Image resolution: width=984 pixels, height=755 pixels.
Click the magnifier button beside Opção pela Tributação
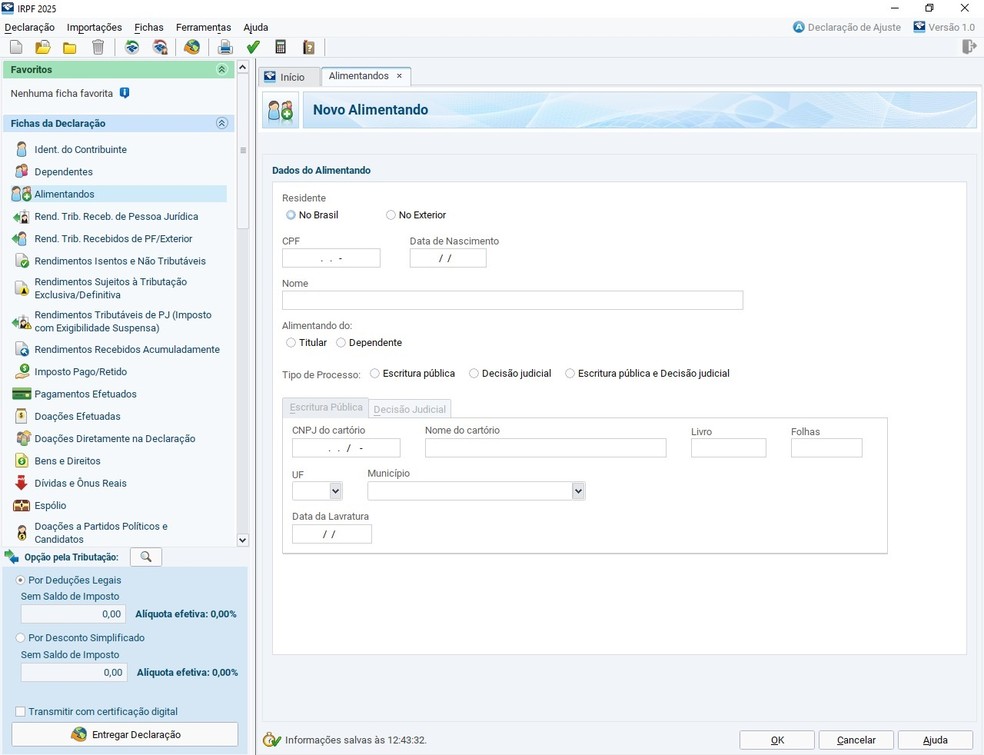(146, 557)
